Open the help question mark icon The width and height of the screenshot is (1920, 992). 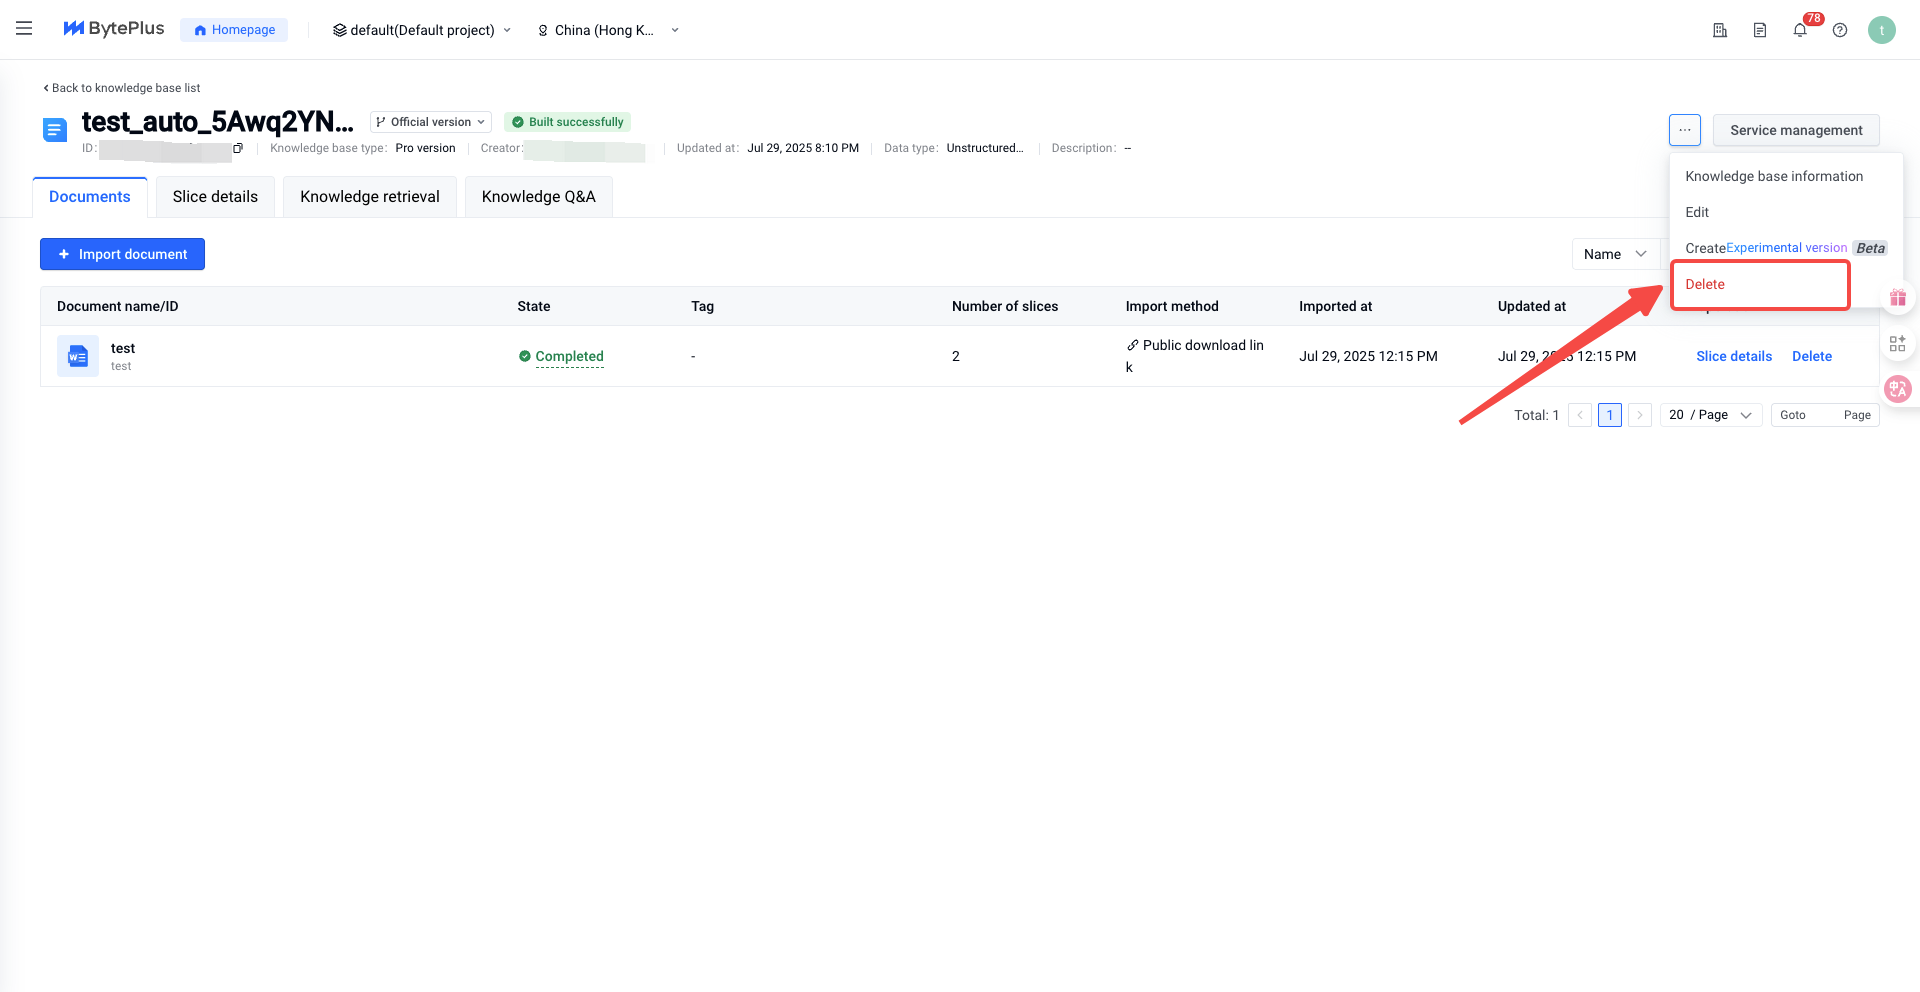pyautogui.click(x=1840, y=30)
